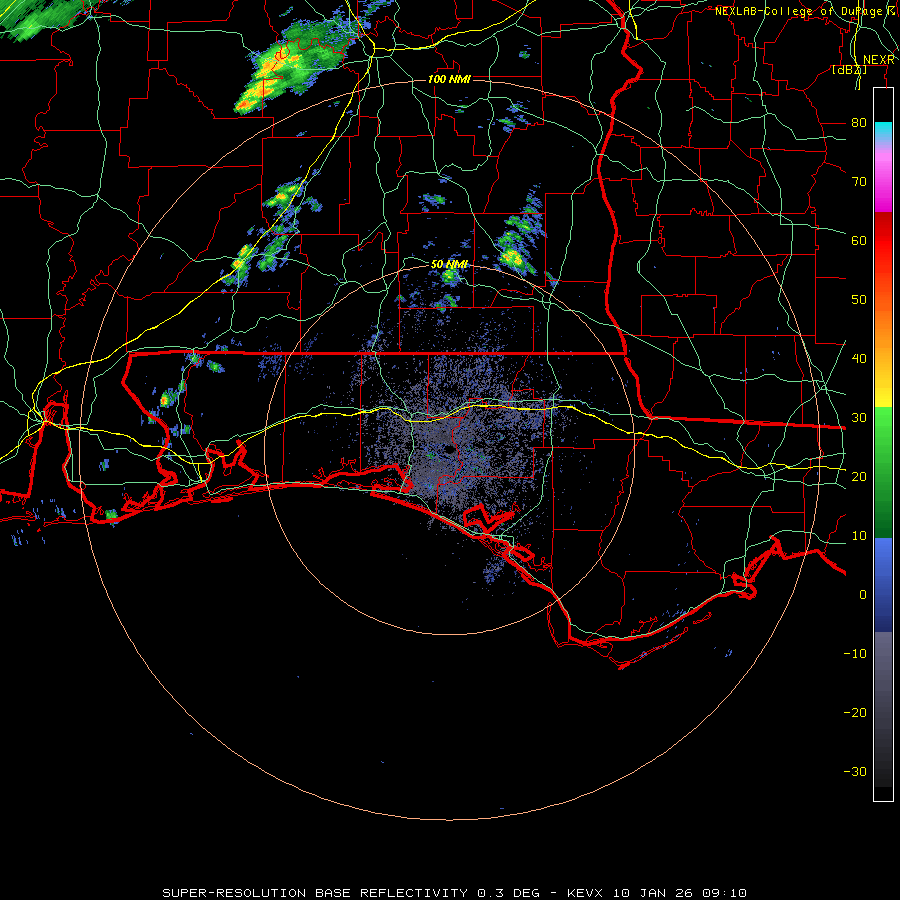
Task: Click the 50 value on the dBZ scale
Action: [x=859, y=300]
